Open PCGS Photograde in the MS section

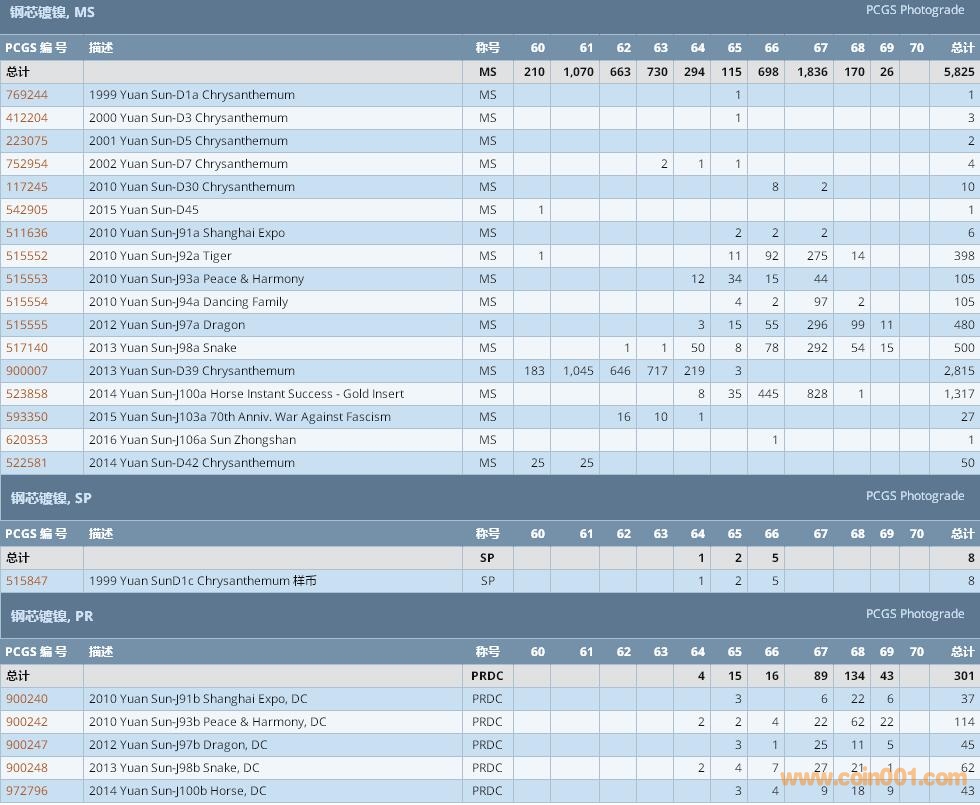pos(914,10)
